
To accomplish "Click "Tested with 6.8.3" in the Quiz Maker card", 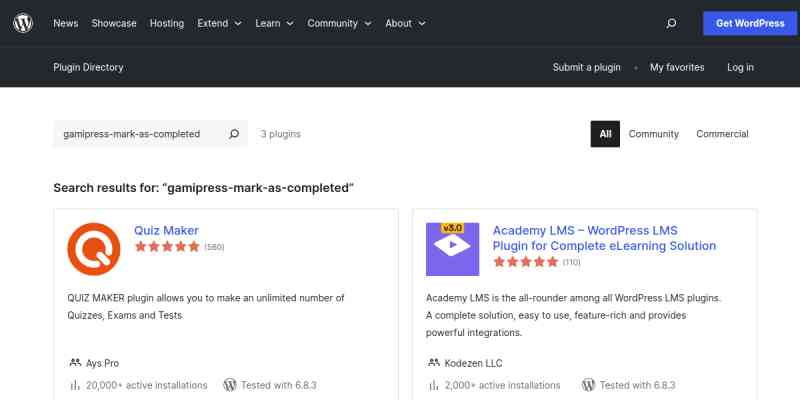I will 279,385.
